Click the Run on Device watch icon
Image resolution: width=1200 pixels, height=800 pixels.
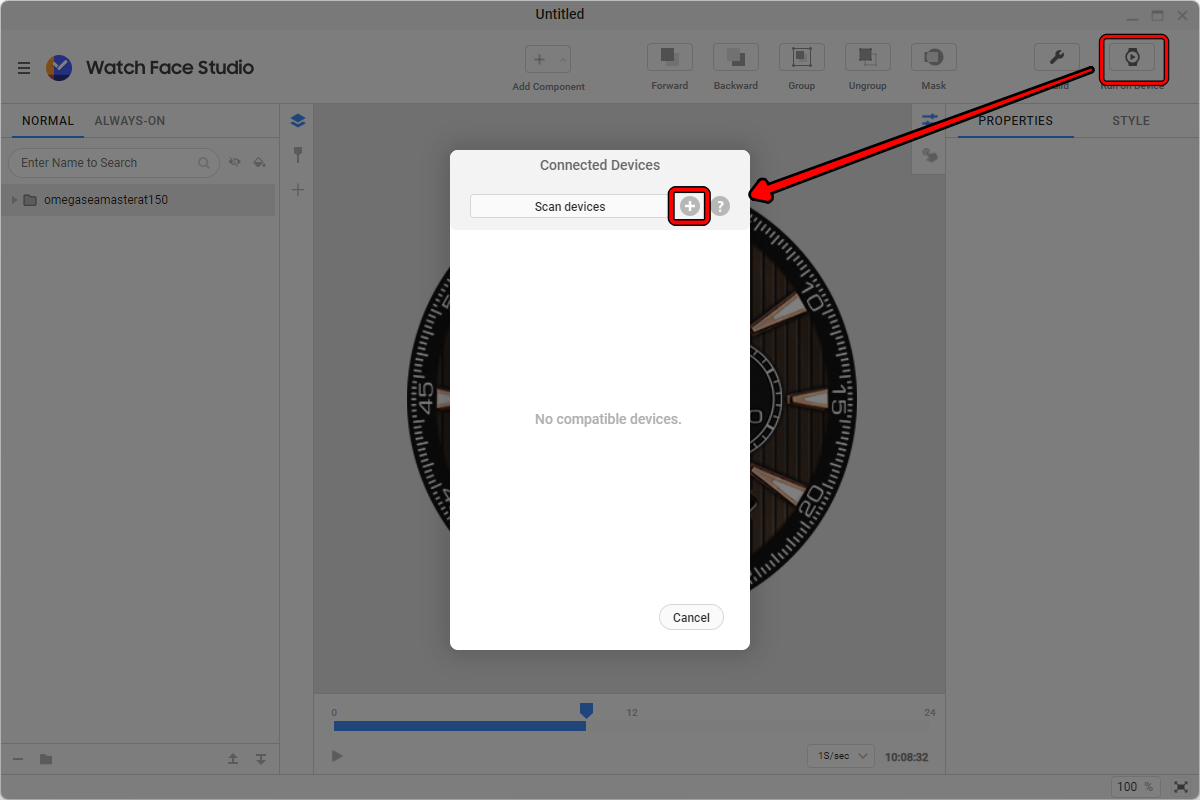point(1132,57)
